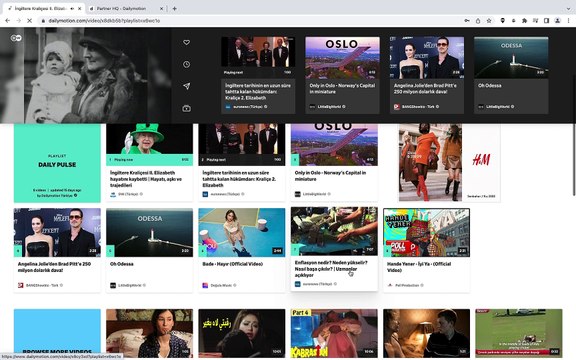Click the Daily Pulse playlist card
576x360 pixels.
click(57, 163)
